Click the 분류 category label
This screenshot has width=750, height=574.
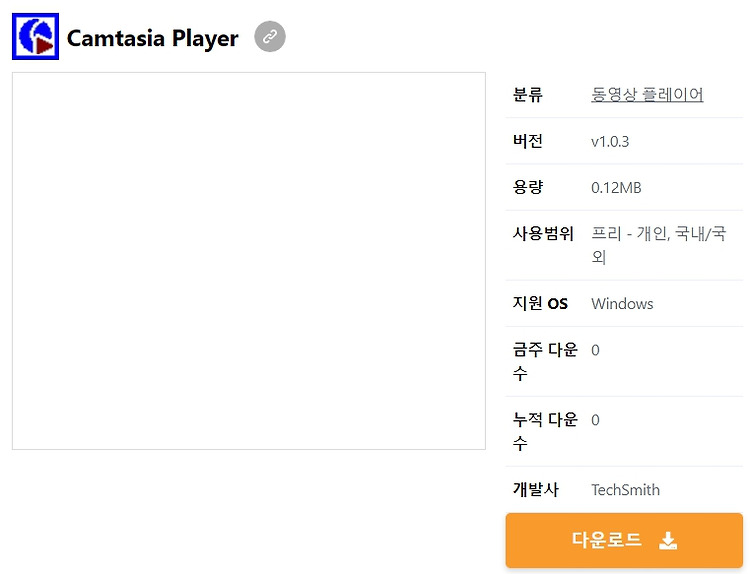click(x=528, y=94)
